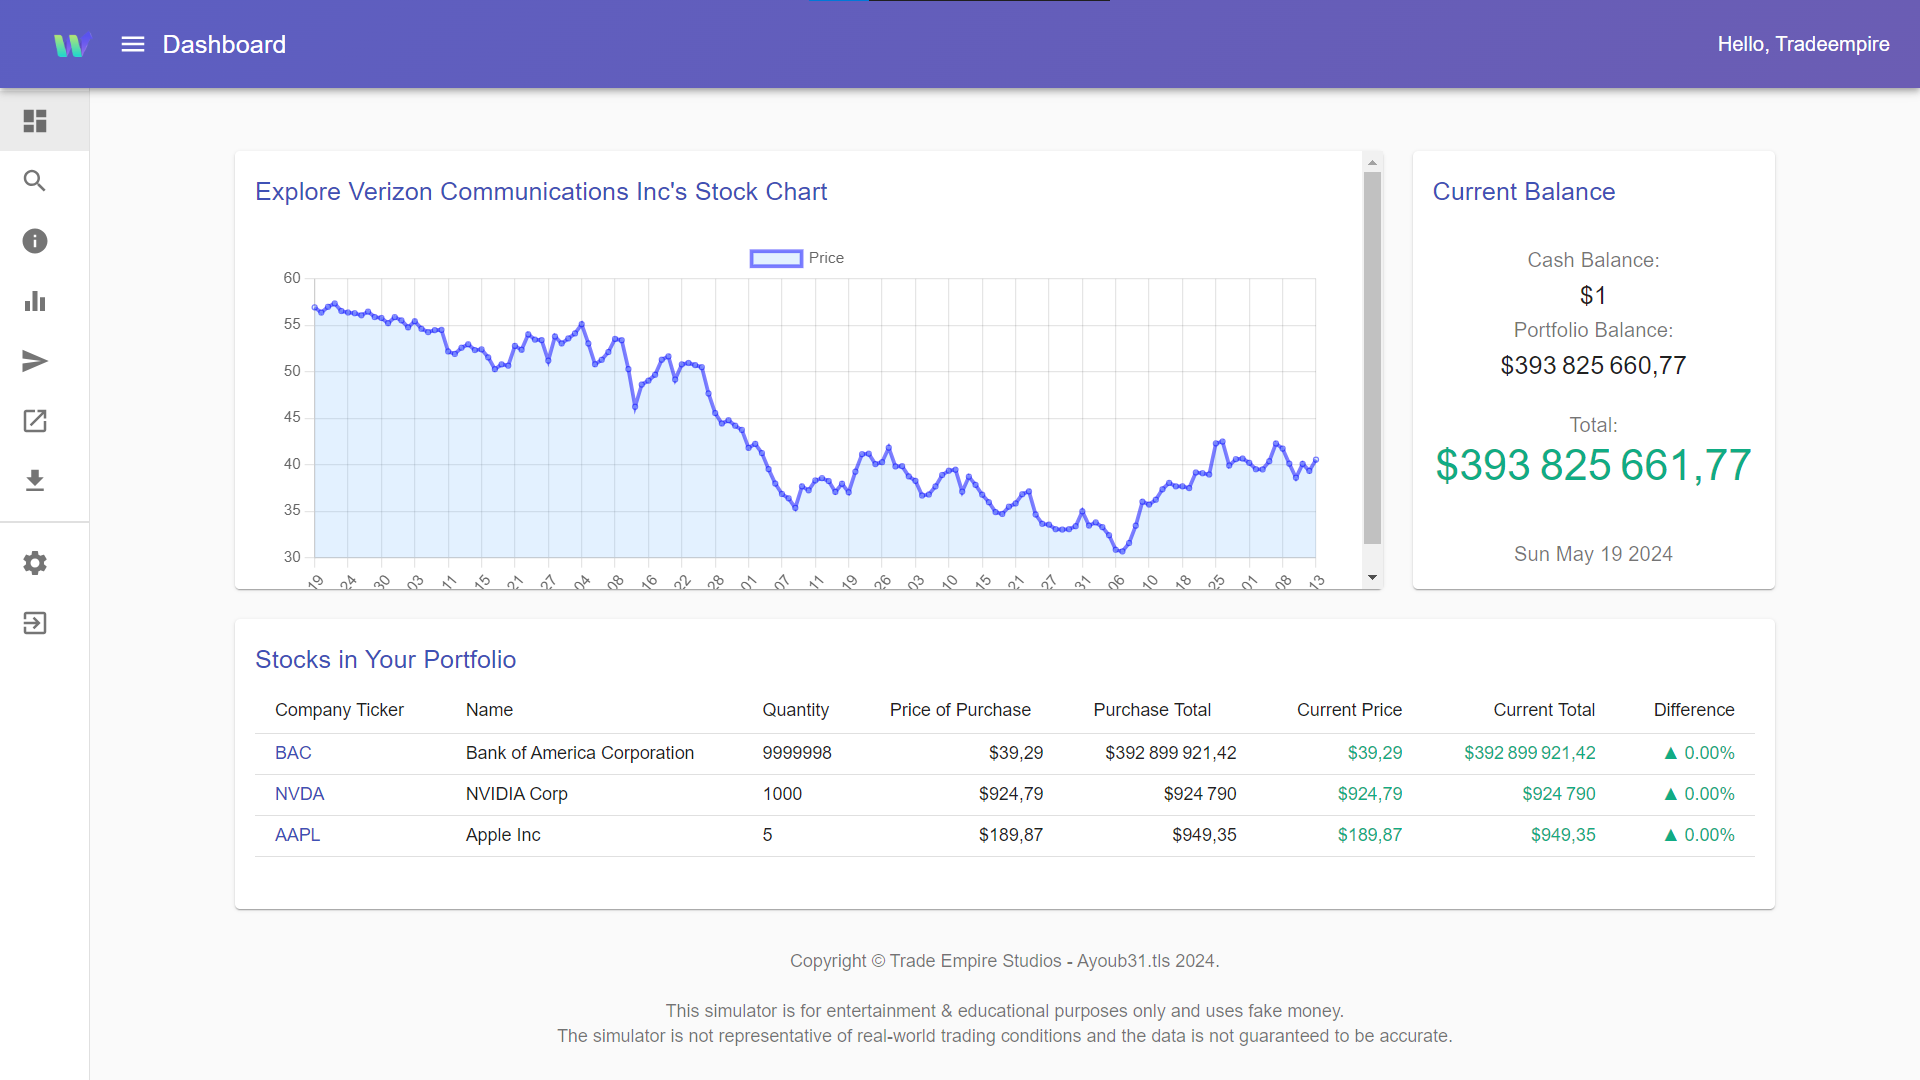The image size is (1920, 1080).
Task: Click the logout exit icon in sidebar
Action: [35, 623]
